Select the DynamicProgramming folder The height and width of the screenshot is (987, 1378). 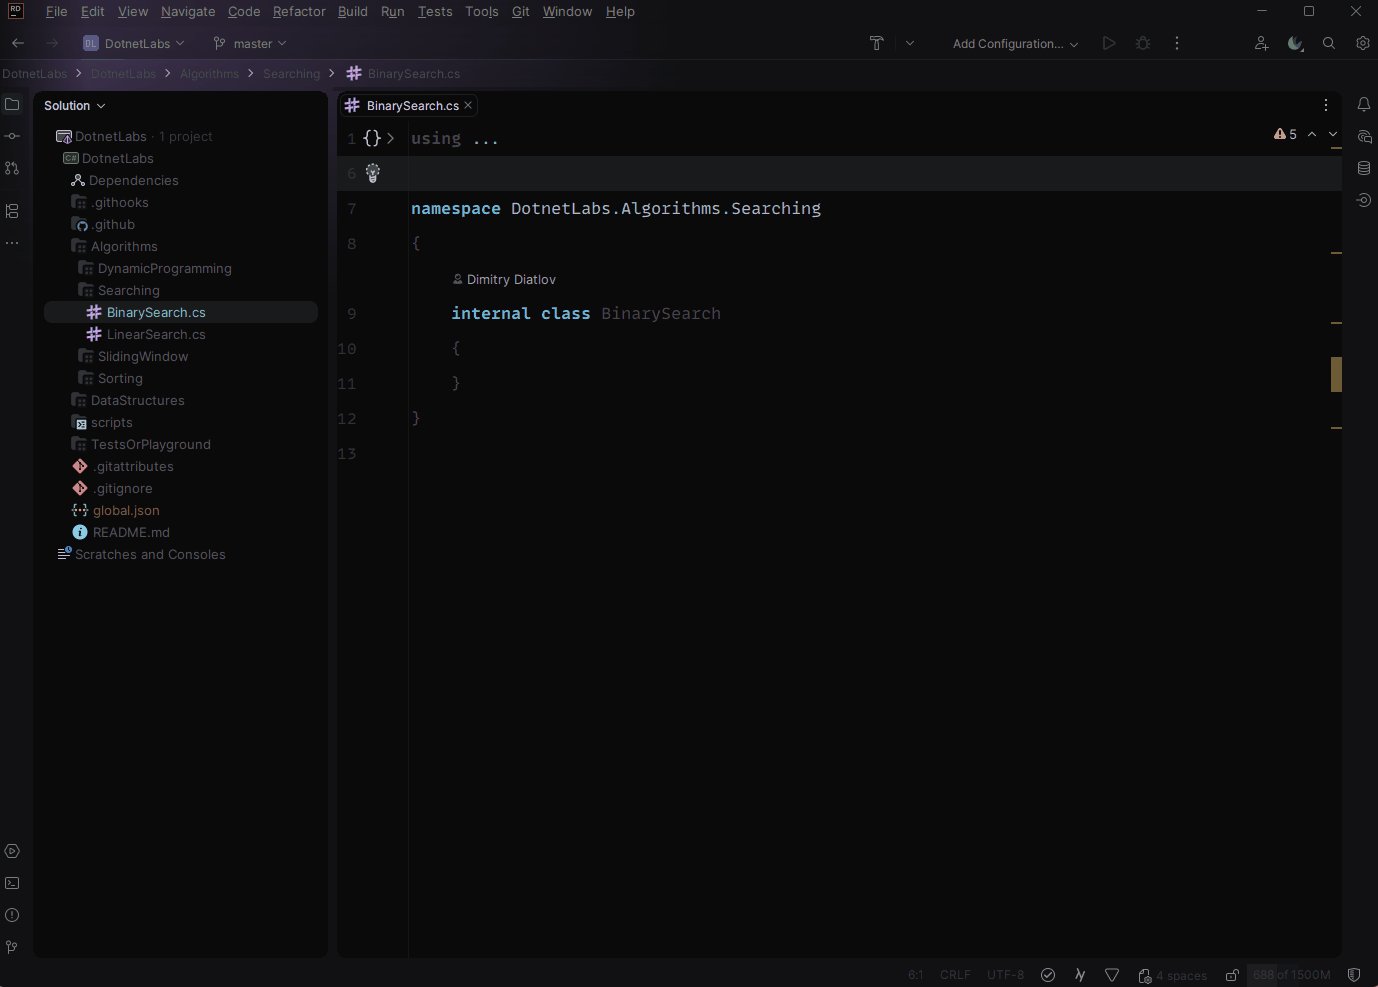[x=164, y=268]
